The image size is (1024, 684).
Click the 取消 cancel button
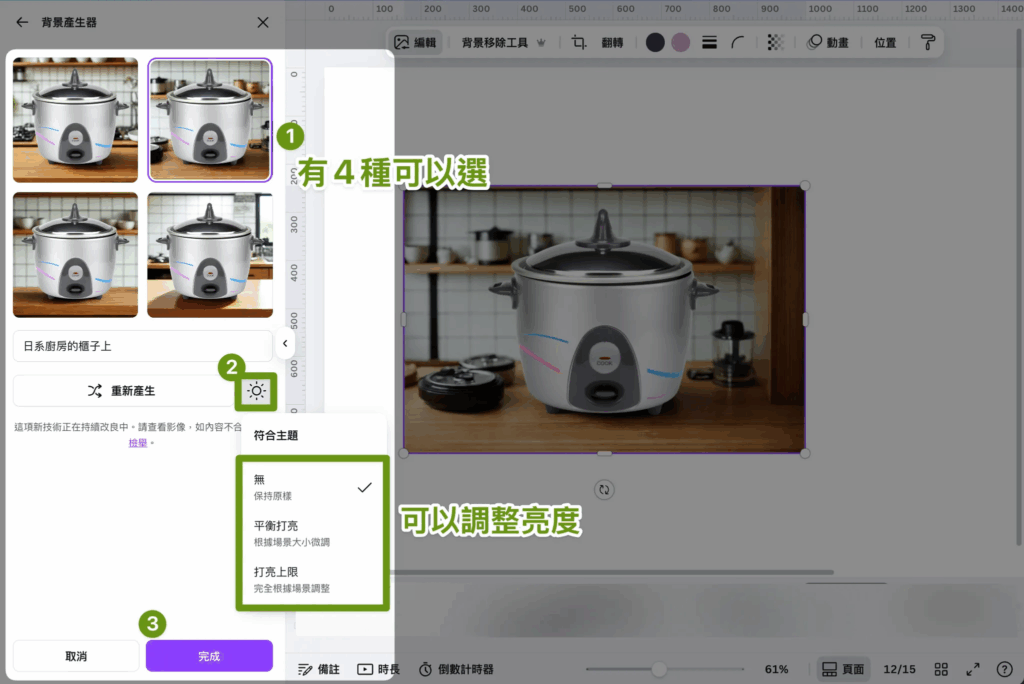pyautogui.click(x=76, y=656)
